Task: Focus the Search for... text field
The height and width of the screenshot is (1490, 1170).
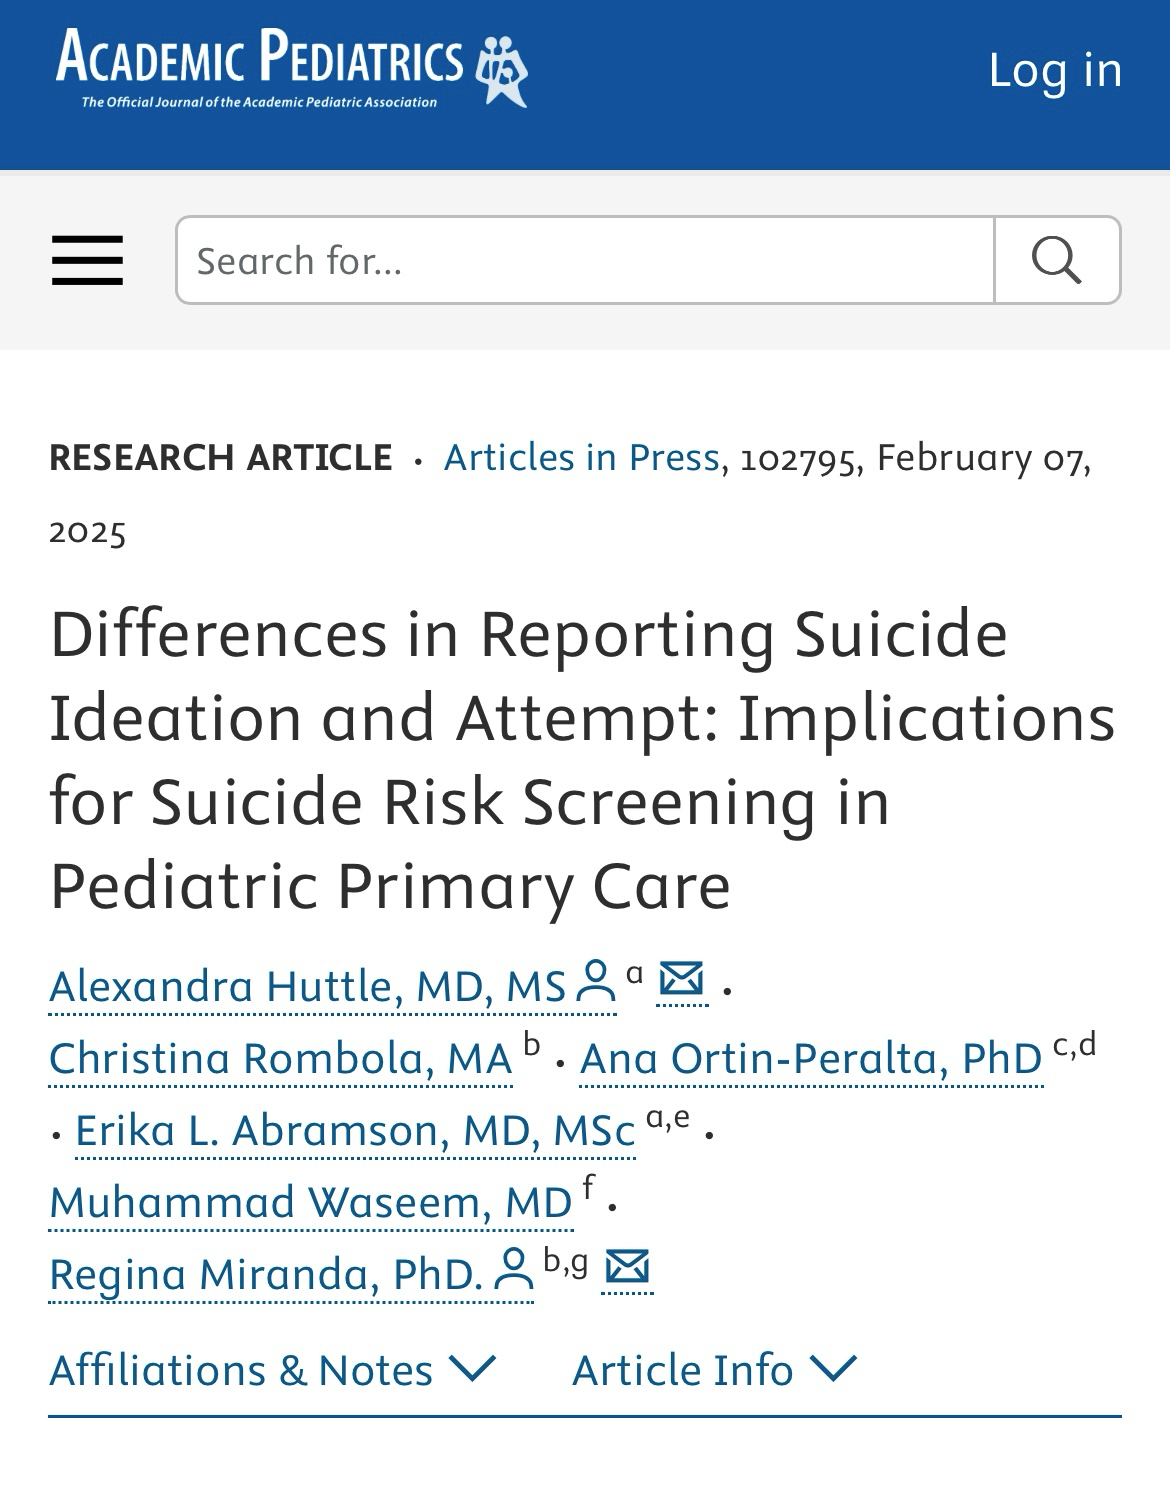Action: point(585,260)
